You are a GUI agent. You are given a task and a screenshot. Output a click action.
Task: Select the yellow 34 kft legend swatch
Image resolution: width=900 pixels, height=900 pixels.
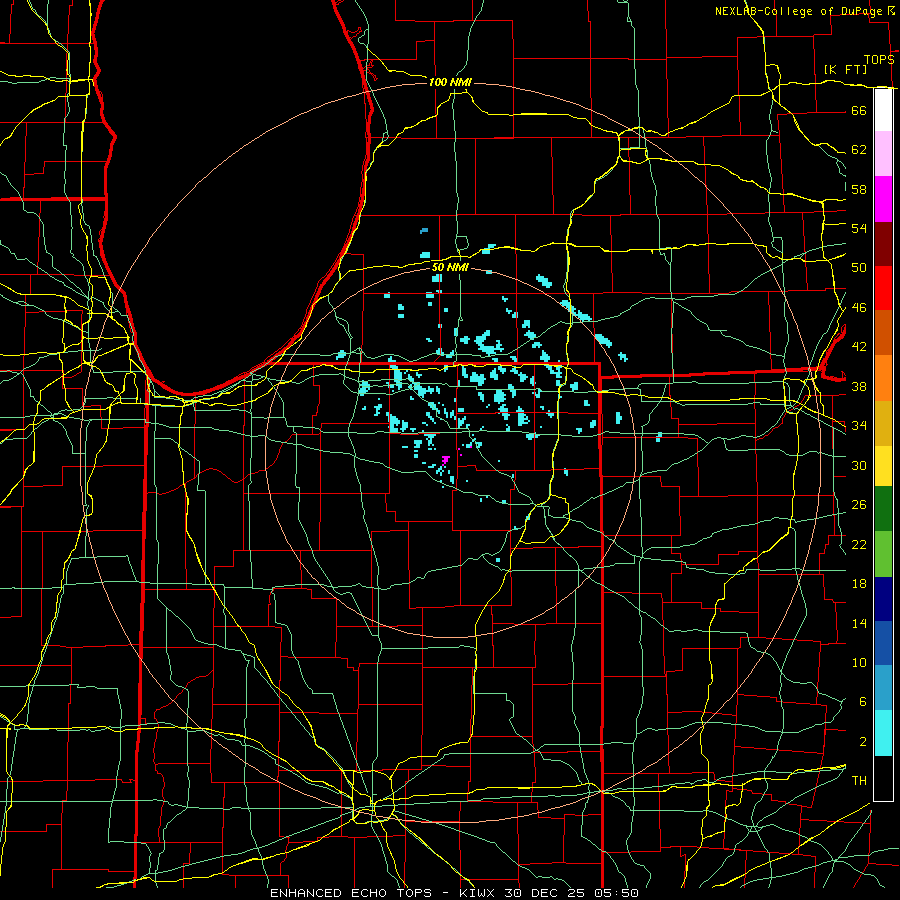(883, 466)
